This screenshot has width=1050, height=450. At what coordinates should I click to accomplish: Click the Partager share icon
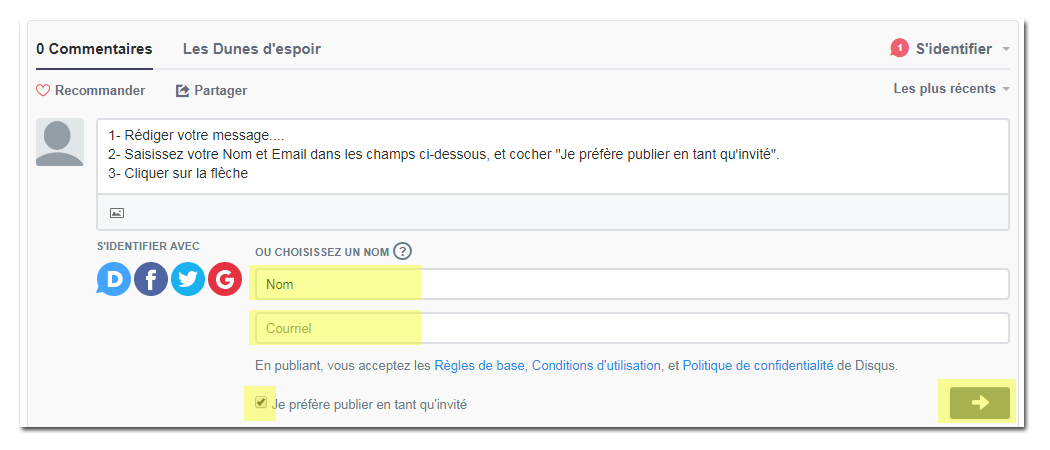182,90
